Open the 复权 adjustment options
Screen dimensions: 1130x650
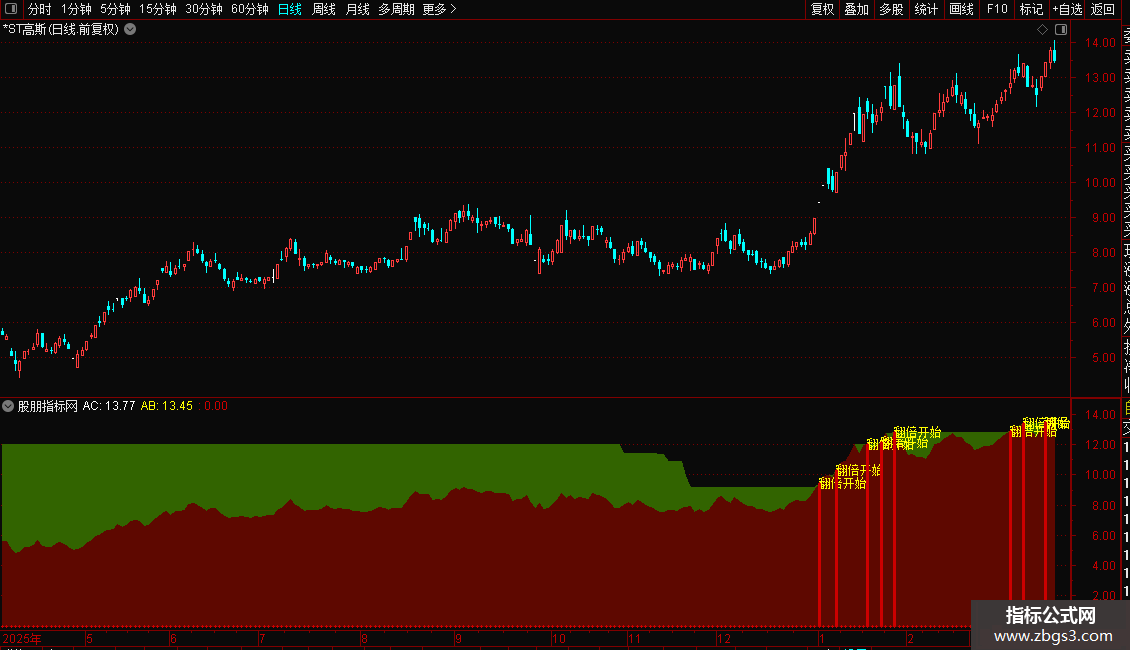[x=822, y=9]
